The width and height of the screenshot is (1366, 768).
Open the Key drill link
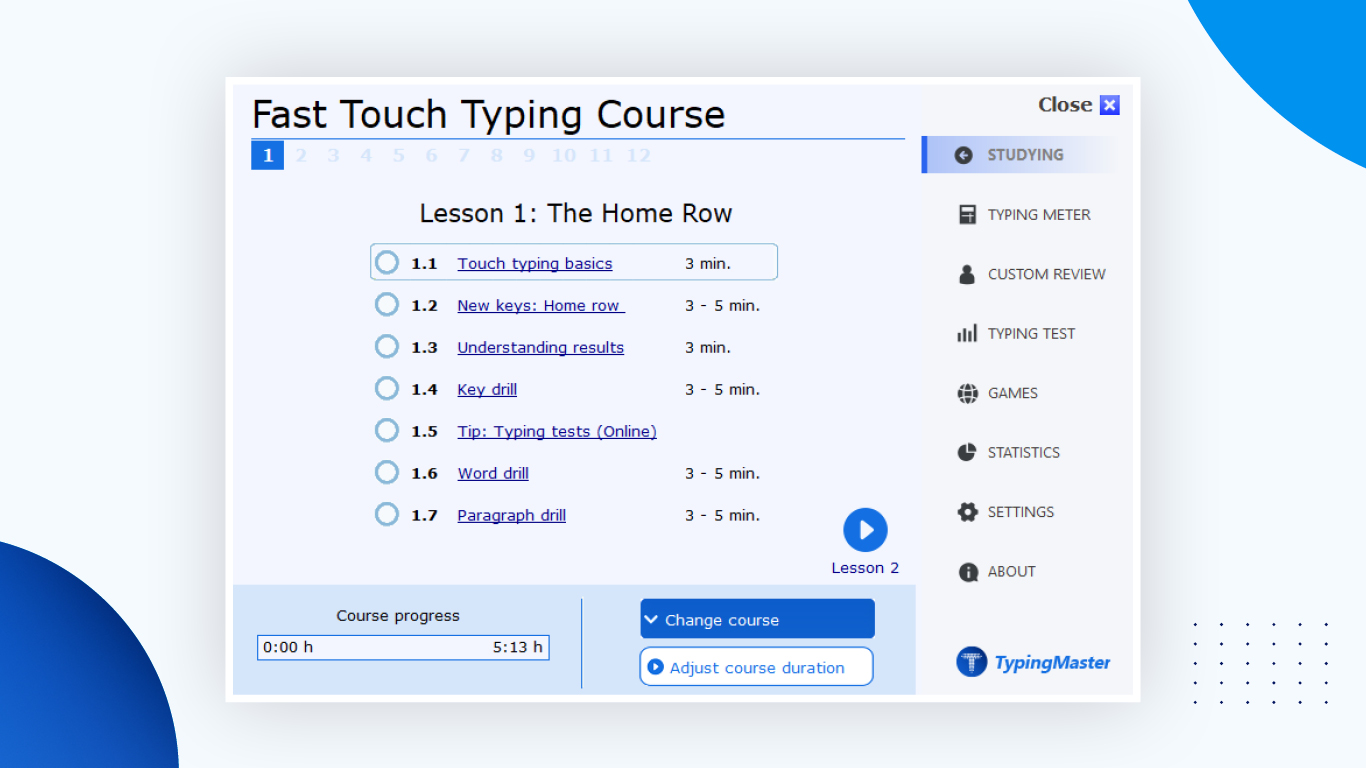487,390
